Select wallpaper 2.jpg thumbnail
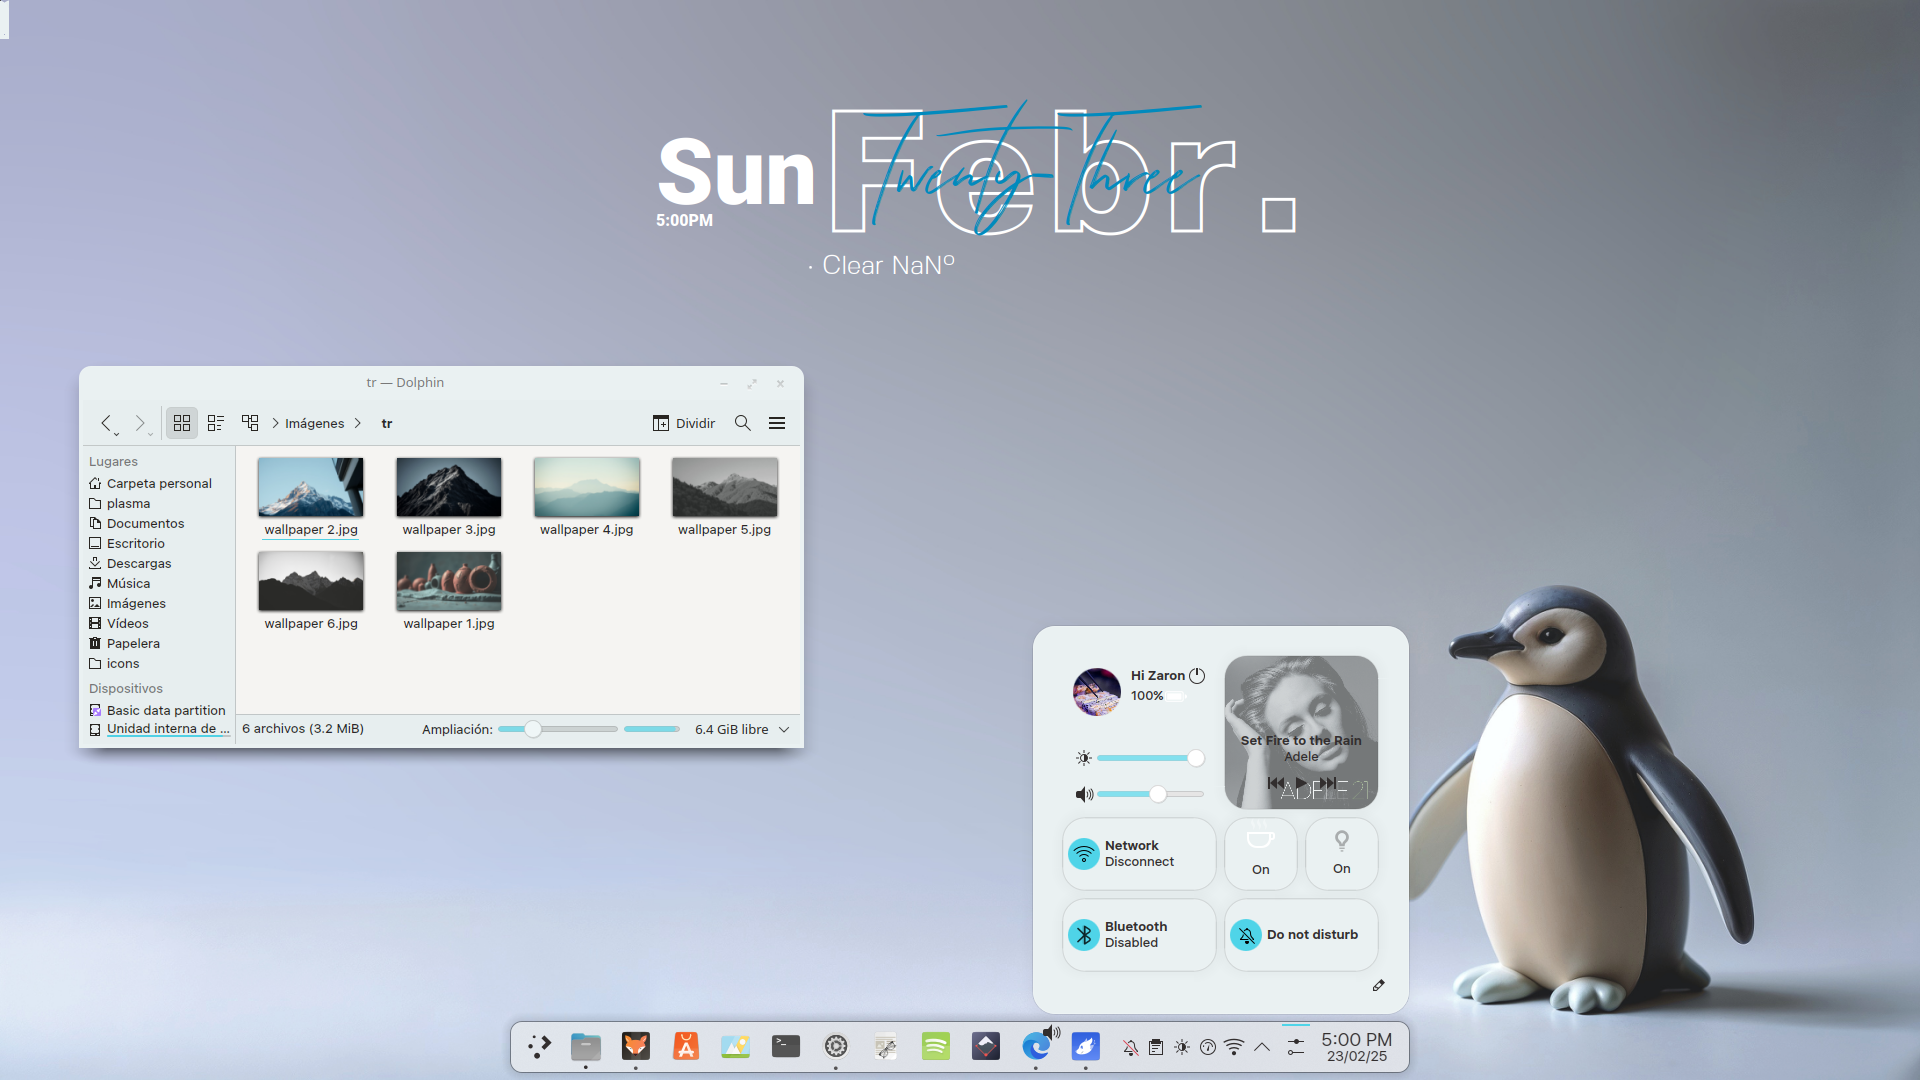 311,487
